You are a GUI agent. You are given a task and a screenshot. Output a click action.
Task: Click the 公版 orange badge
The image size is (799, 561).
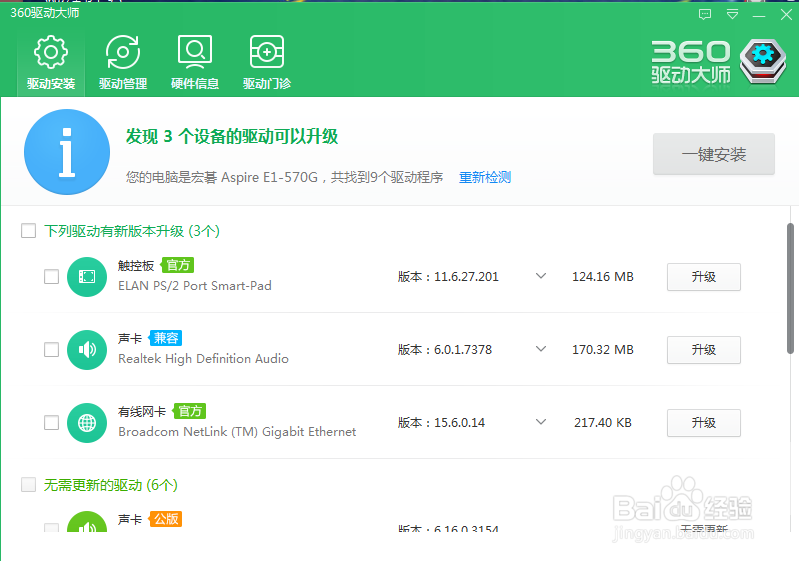166,519
